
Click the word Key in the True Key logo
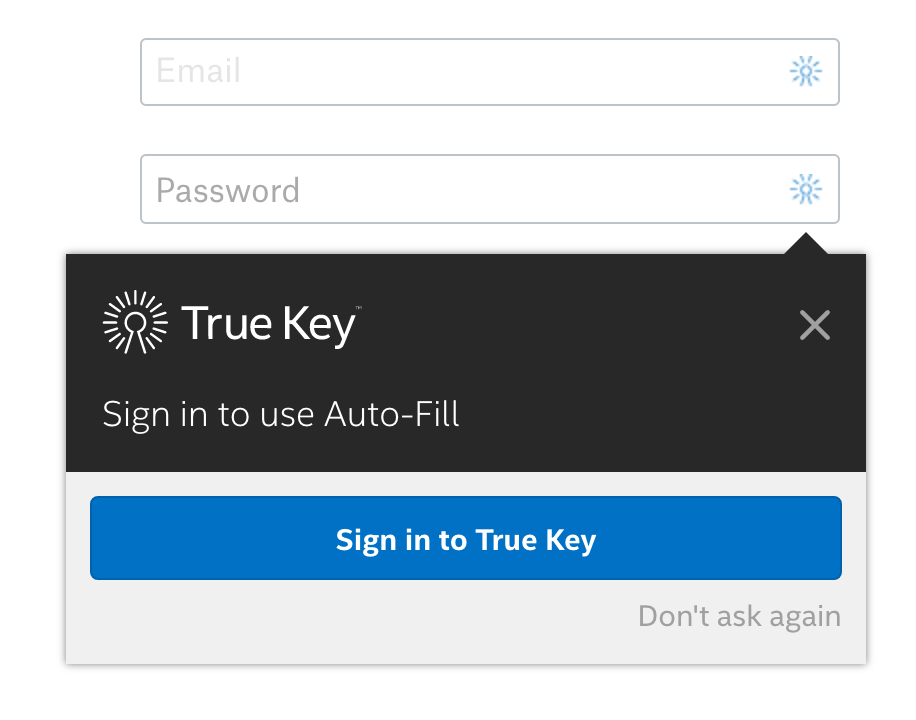pyautogui.click(x=319, y=325)
